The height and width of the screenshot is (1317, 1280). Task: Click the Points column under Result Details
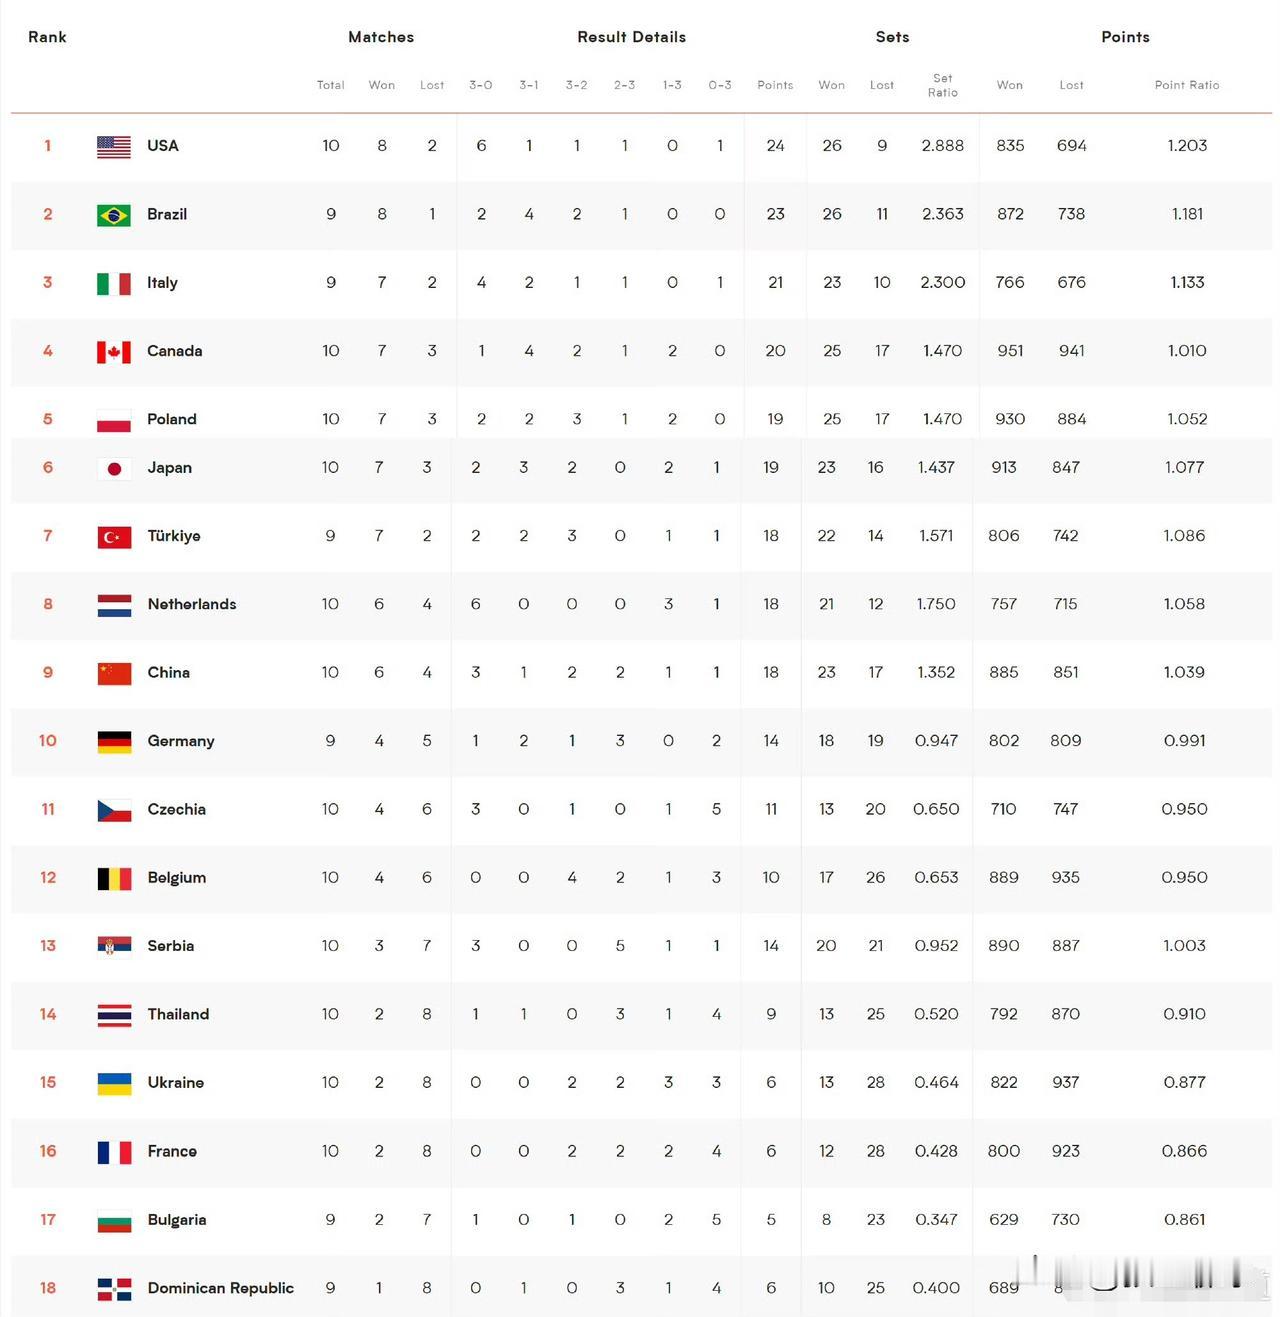pyautogui.click(x=775, y=85)
